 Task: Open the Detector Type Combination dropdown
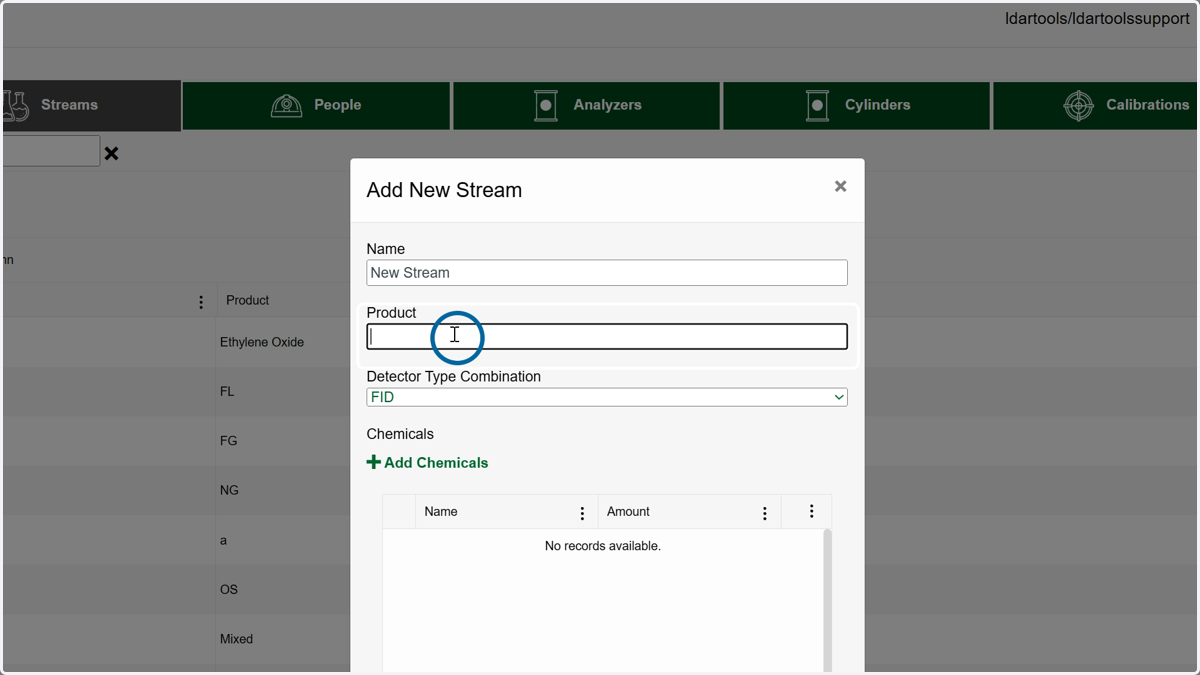[x=607, y=397]
